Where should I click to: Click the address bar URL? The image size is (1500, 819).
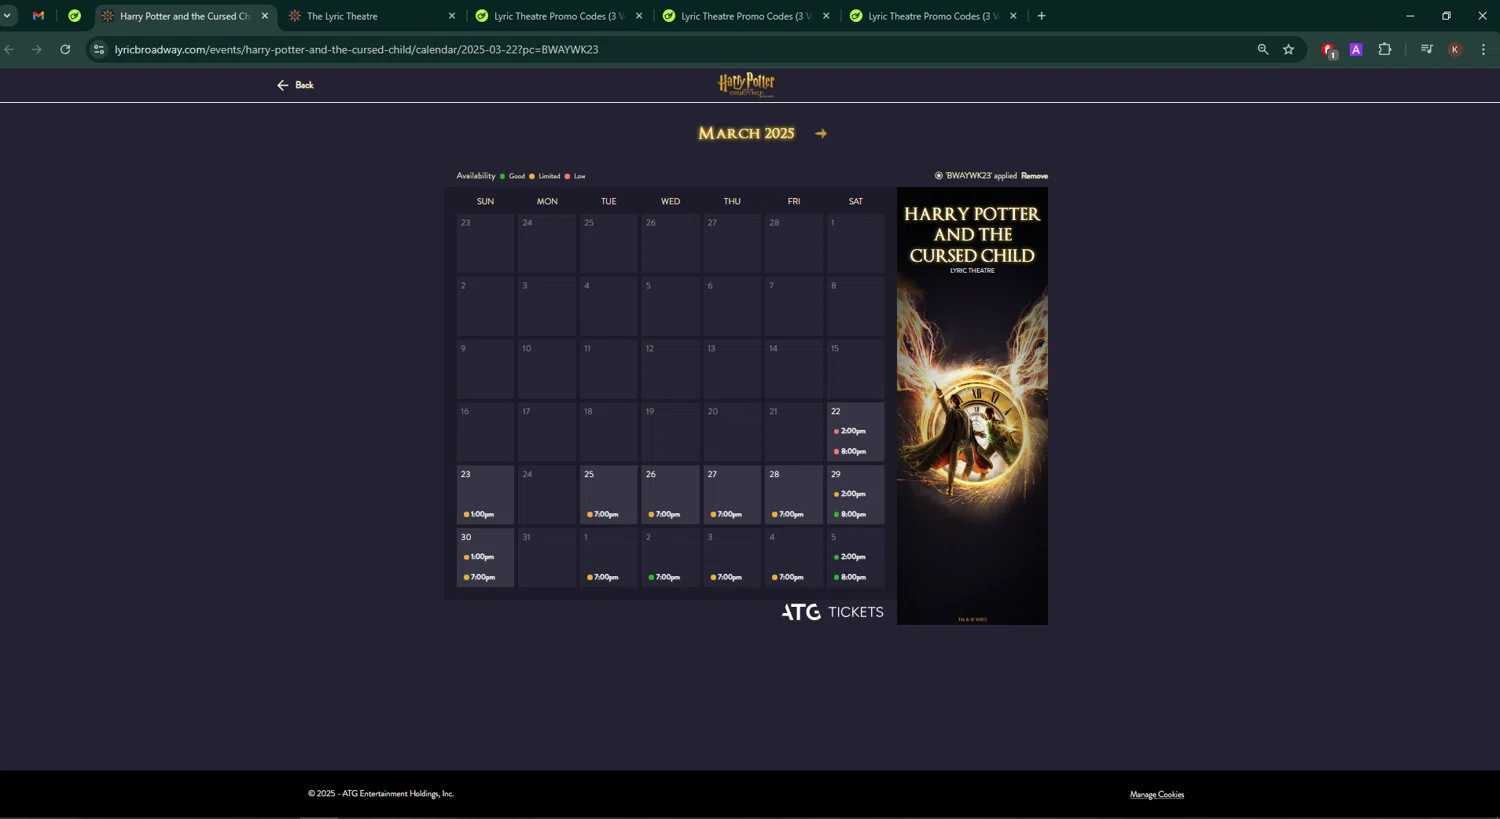pos(356,49)
